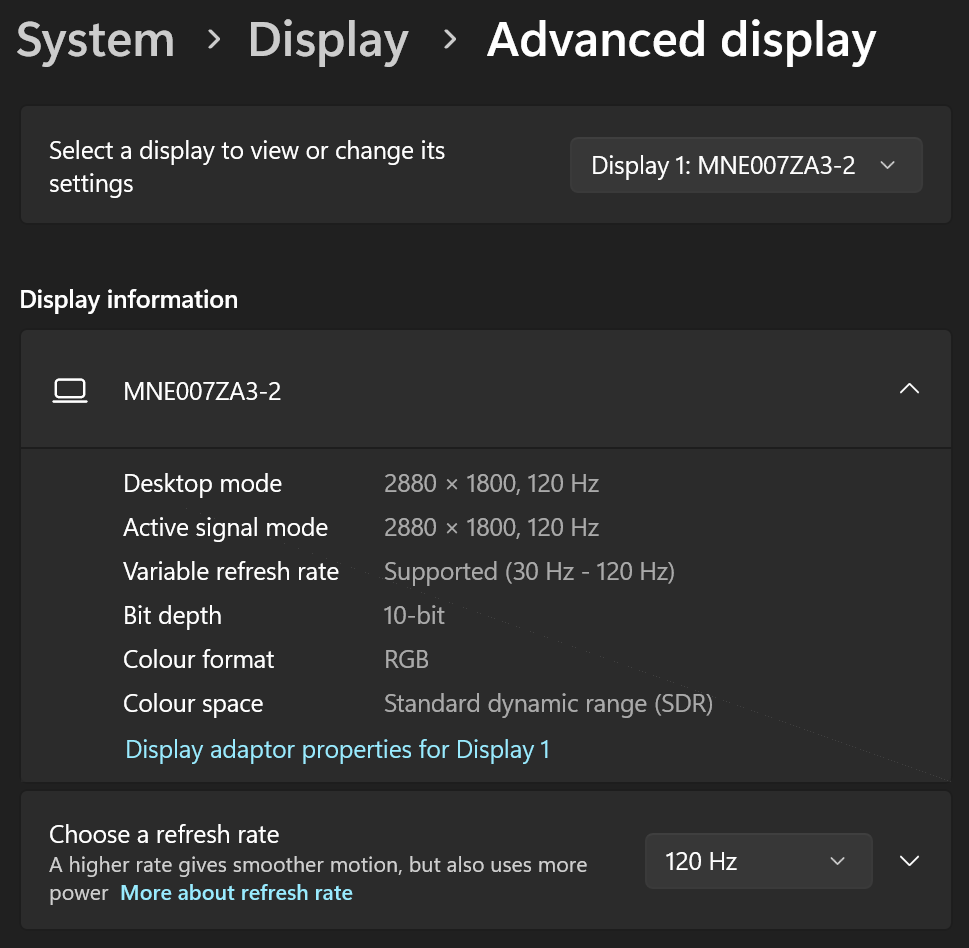This screenshot has height=948, width=969.
Task: Click the Active signal mode label
Action: point(226,527)
